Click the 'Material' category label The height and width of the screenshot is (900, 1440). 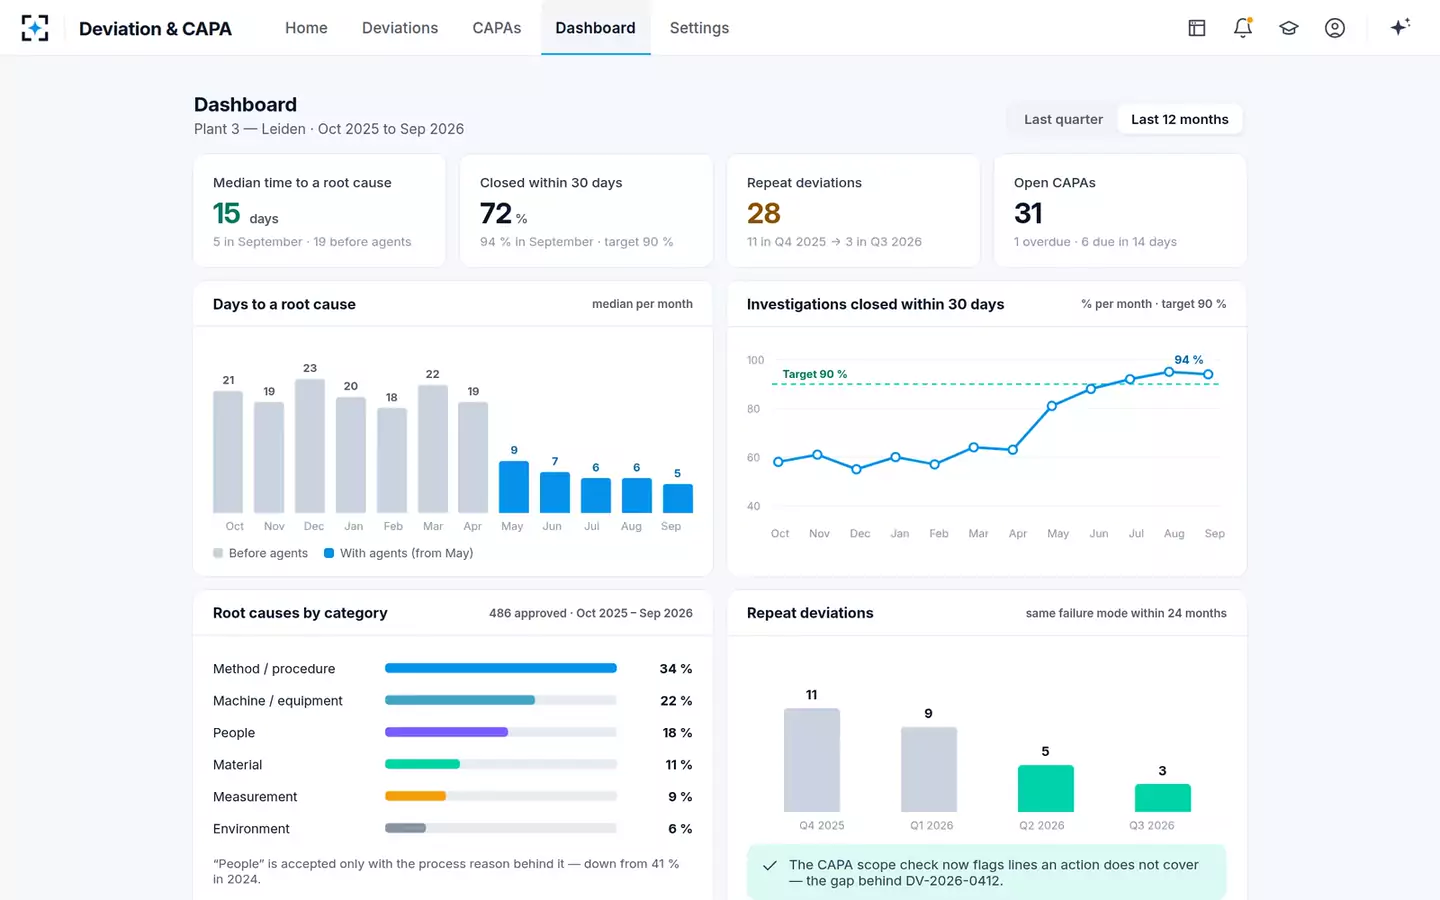(238, 765)
